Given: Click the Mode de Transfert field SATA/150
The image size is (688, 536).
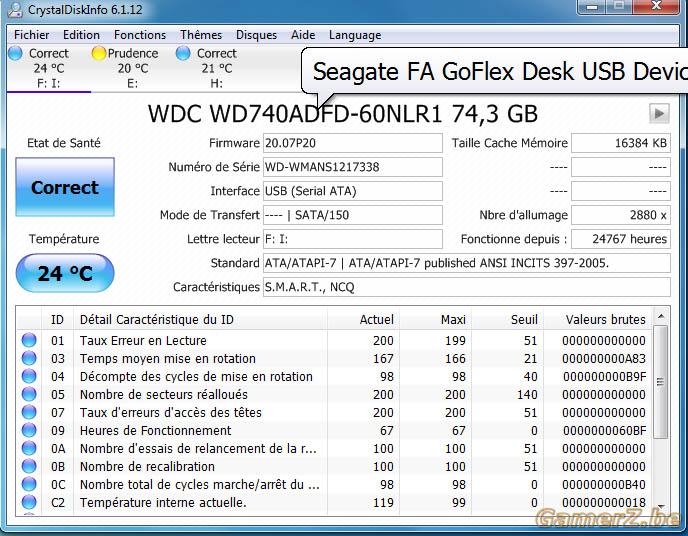Looking at the screenshot, I should 353,215.
